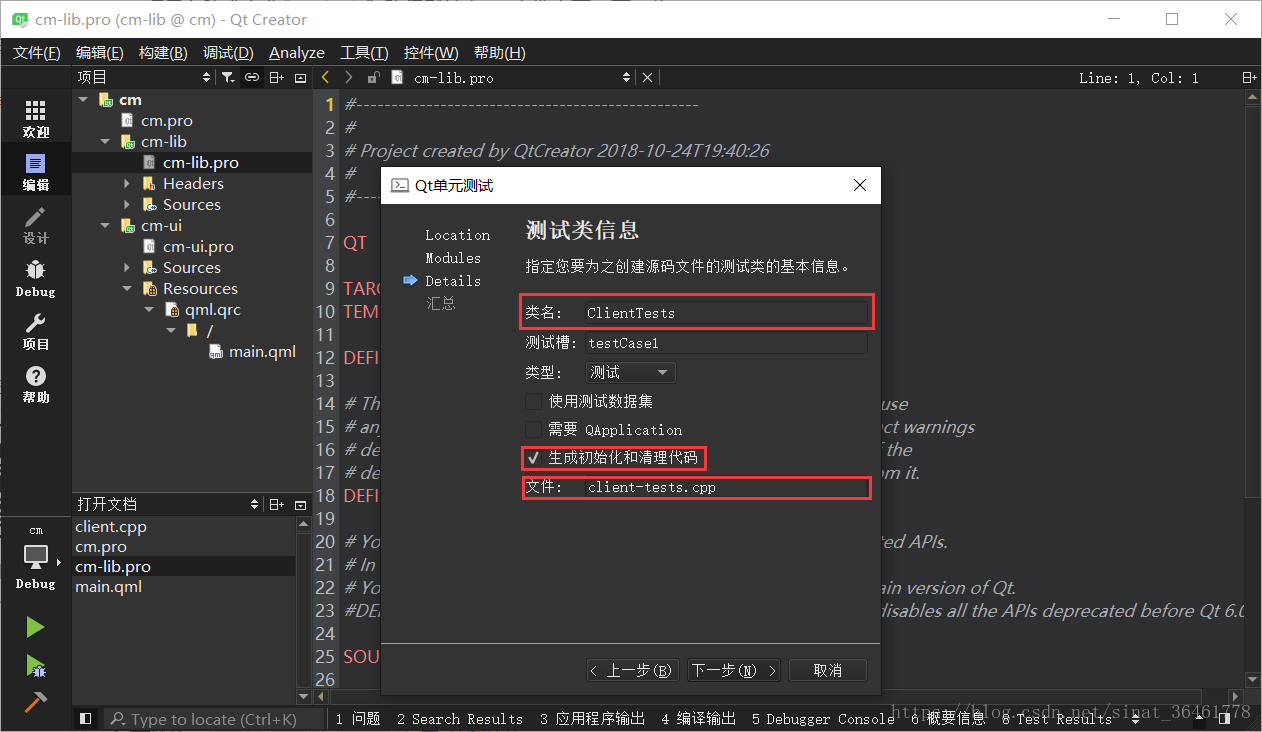Screen dimensions: 1262x732
Task: Click the 类名 ClientTests input field
Action: tap(726, 313)
